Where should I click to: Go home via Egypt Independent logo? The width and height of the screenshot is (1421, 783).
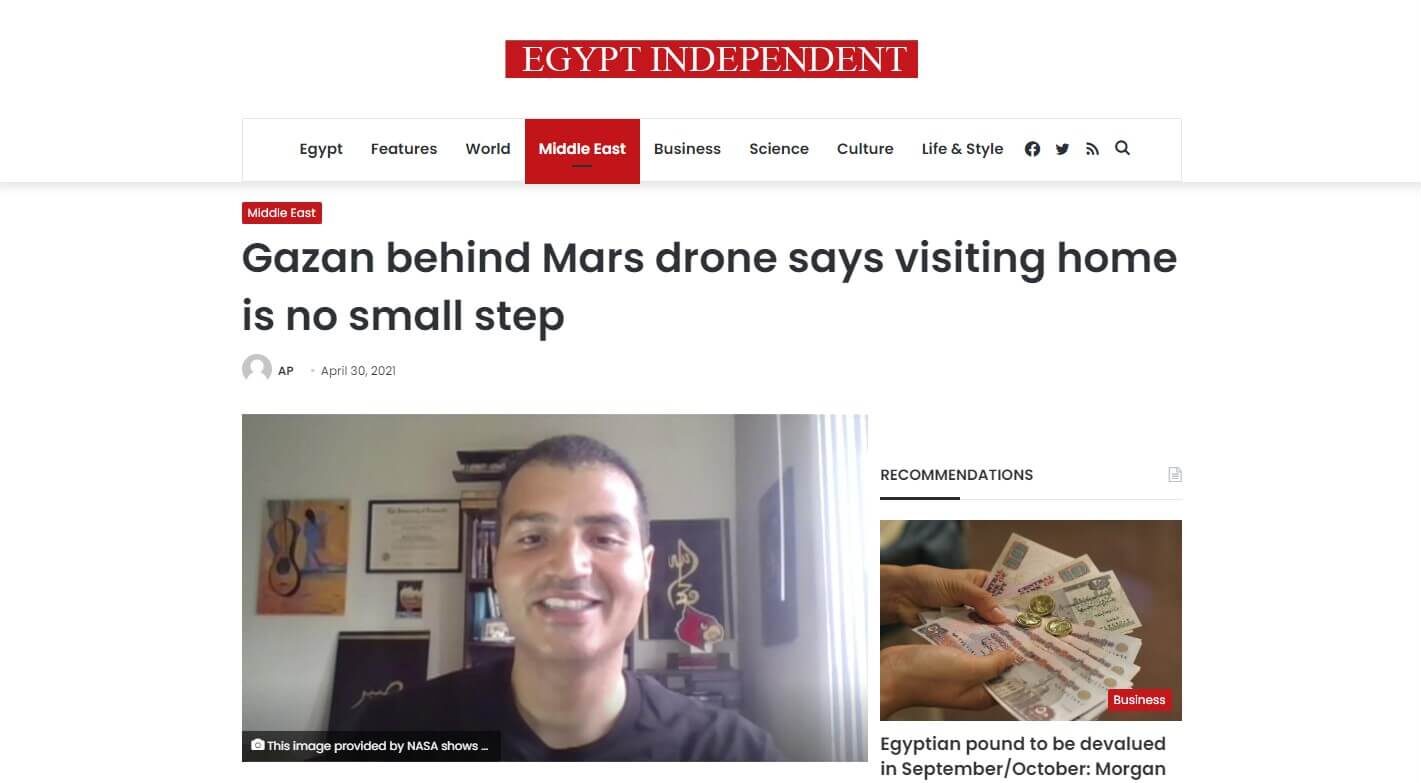[711, 59]
